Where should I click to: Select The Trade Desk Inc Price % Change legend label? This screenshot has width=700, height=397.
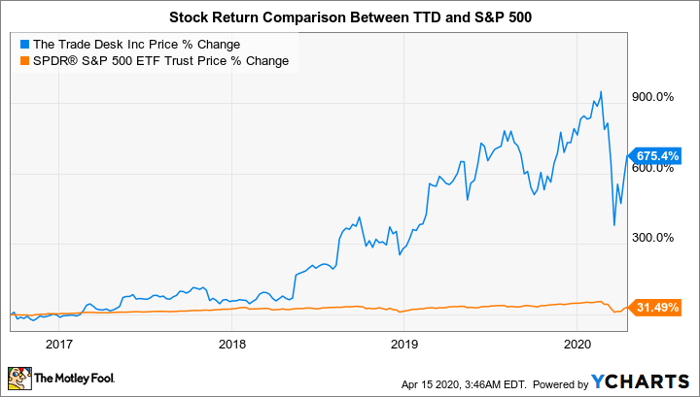(137, 45)
